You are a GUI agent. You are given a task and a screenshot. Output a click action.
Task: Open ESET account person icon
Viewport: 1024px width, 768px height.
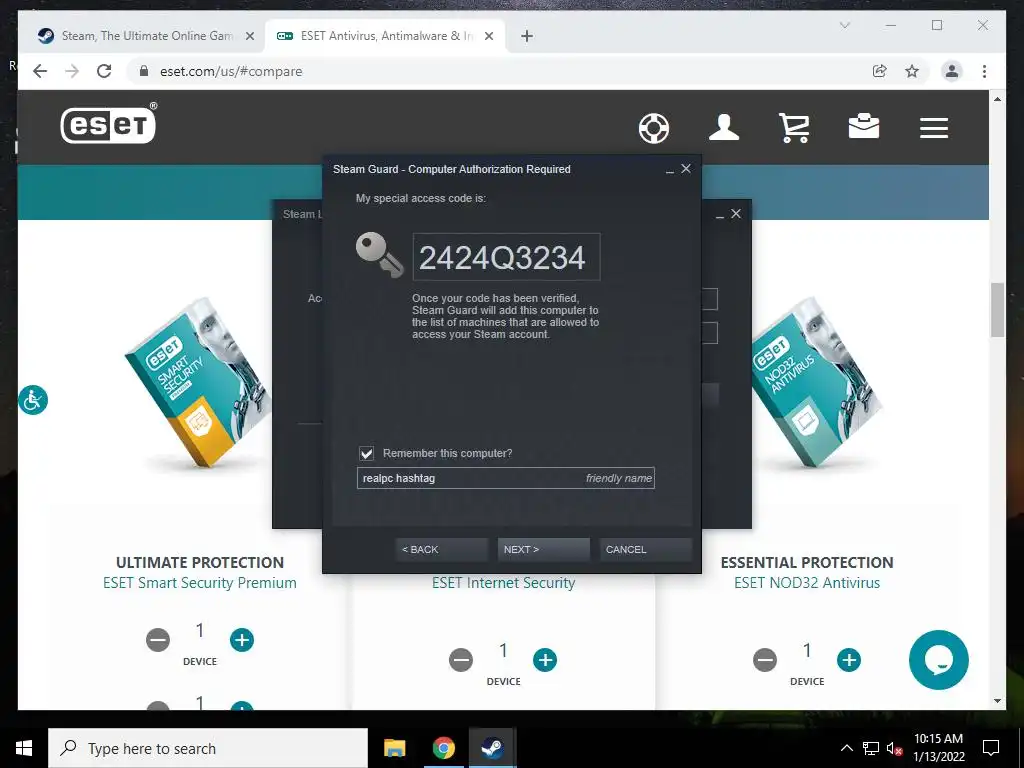[x=724, y=127]
